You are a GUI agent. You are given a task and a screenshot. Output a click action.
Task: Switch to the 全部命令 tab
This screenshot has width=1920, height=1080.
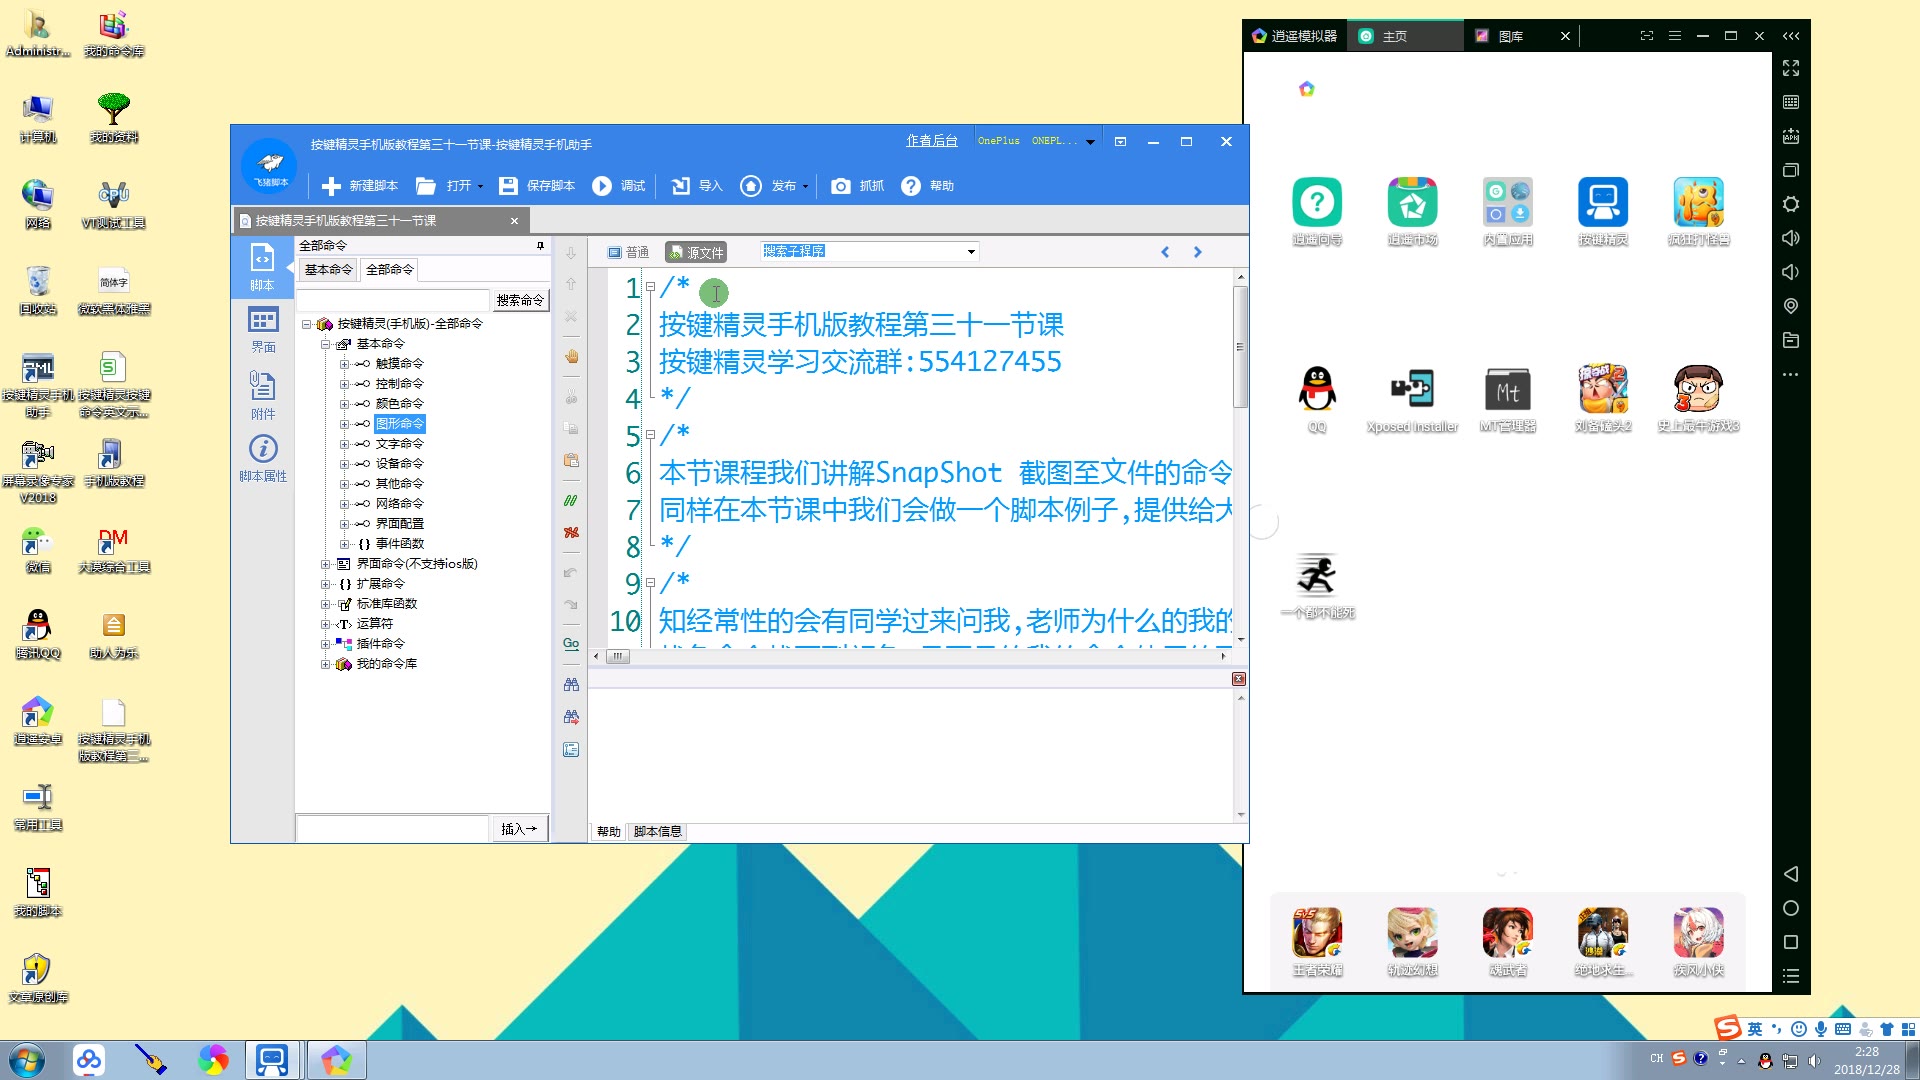389,269
